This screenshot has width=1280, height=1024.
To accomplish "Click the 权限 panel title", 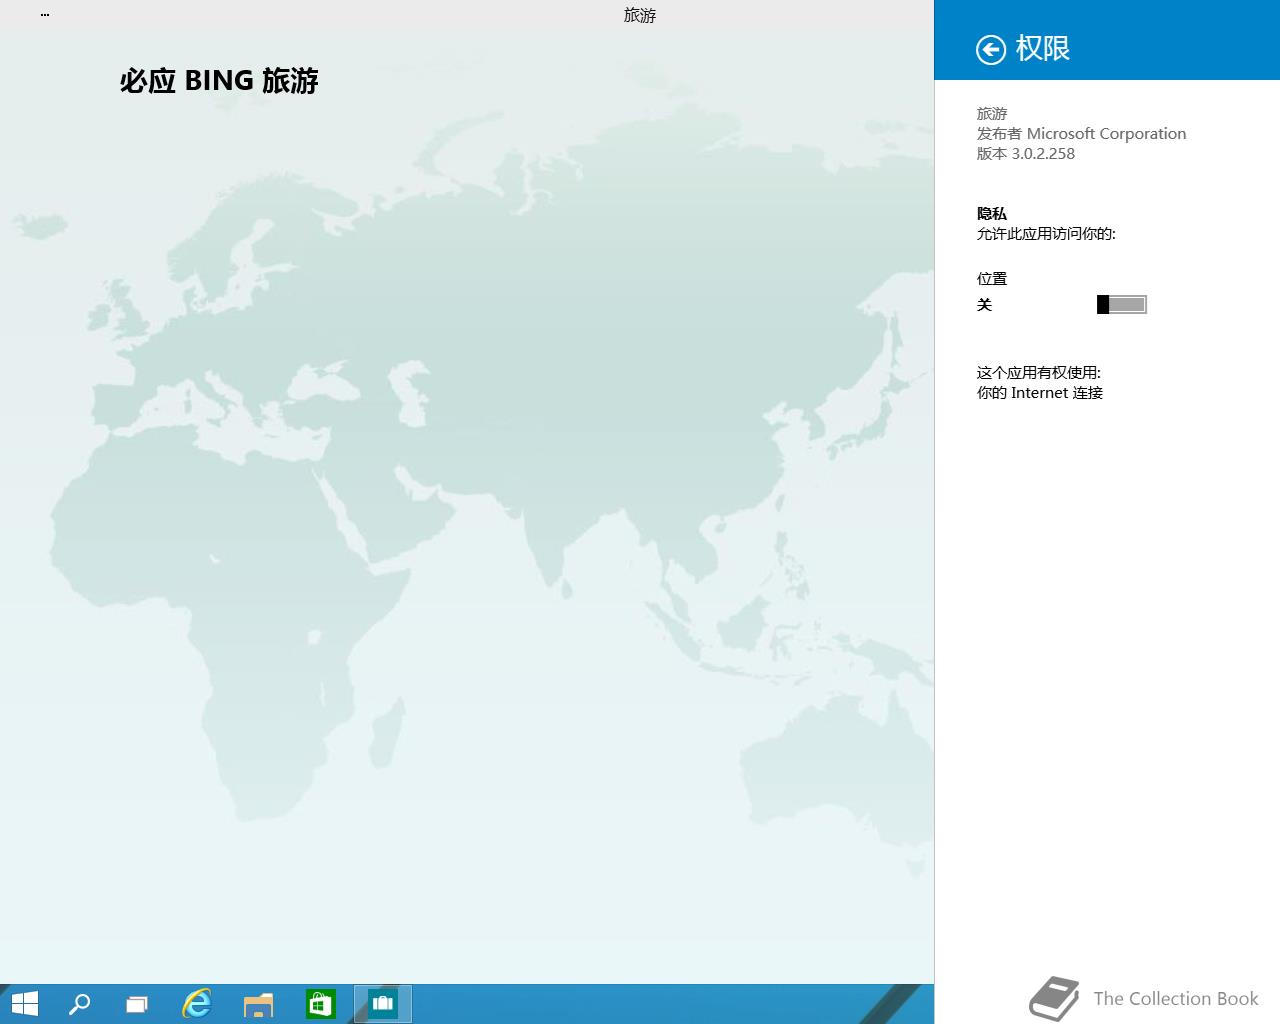I will tap(1043, 48).
